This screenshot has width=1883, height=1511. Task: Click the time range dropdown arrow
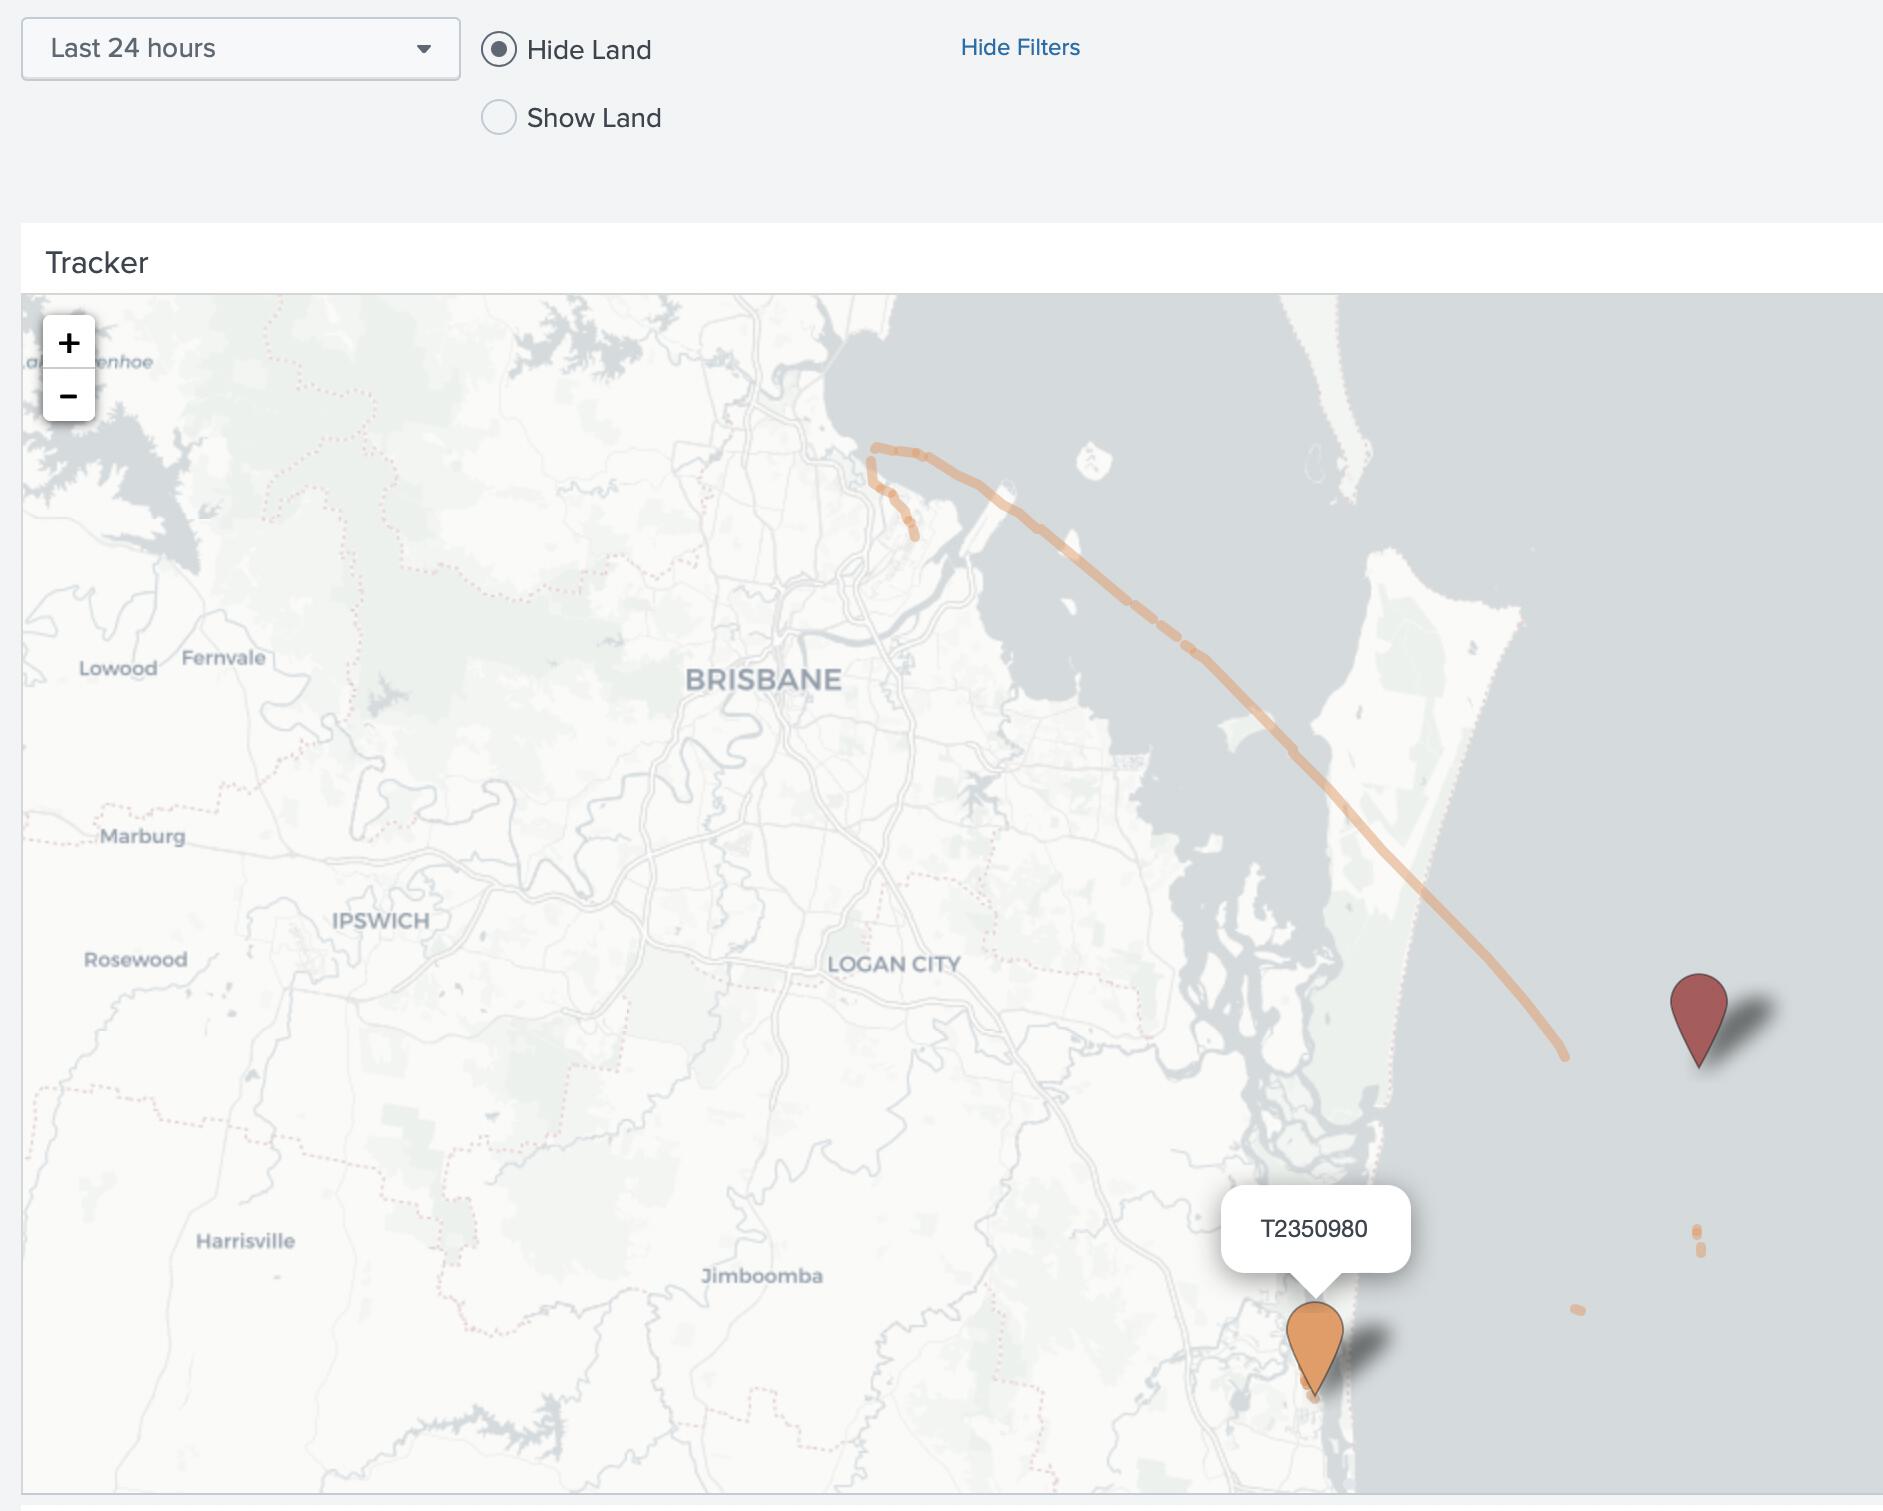[424, 48]
